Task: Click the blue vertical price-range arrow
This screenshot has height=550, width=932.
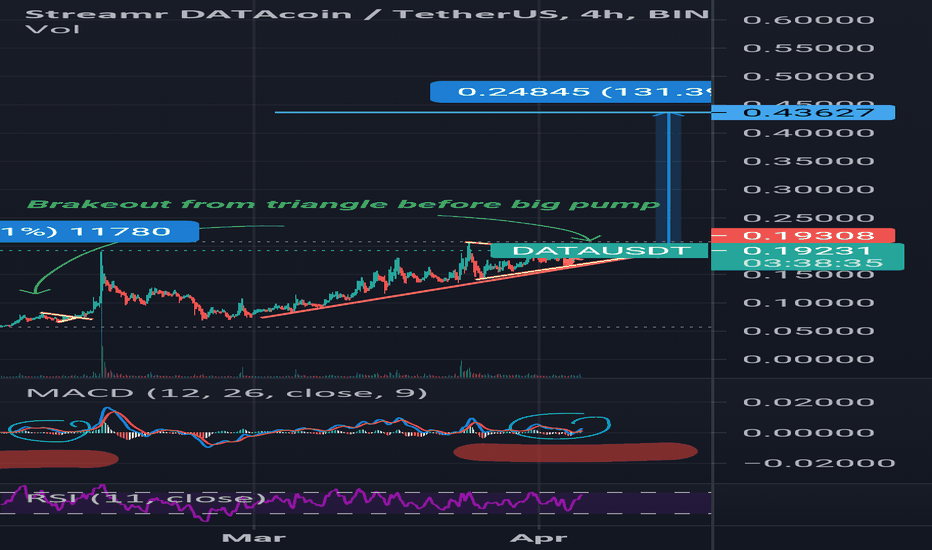Action: 669,177
